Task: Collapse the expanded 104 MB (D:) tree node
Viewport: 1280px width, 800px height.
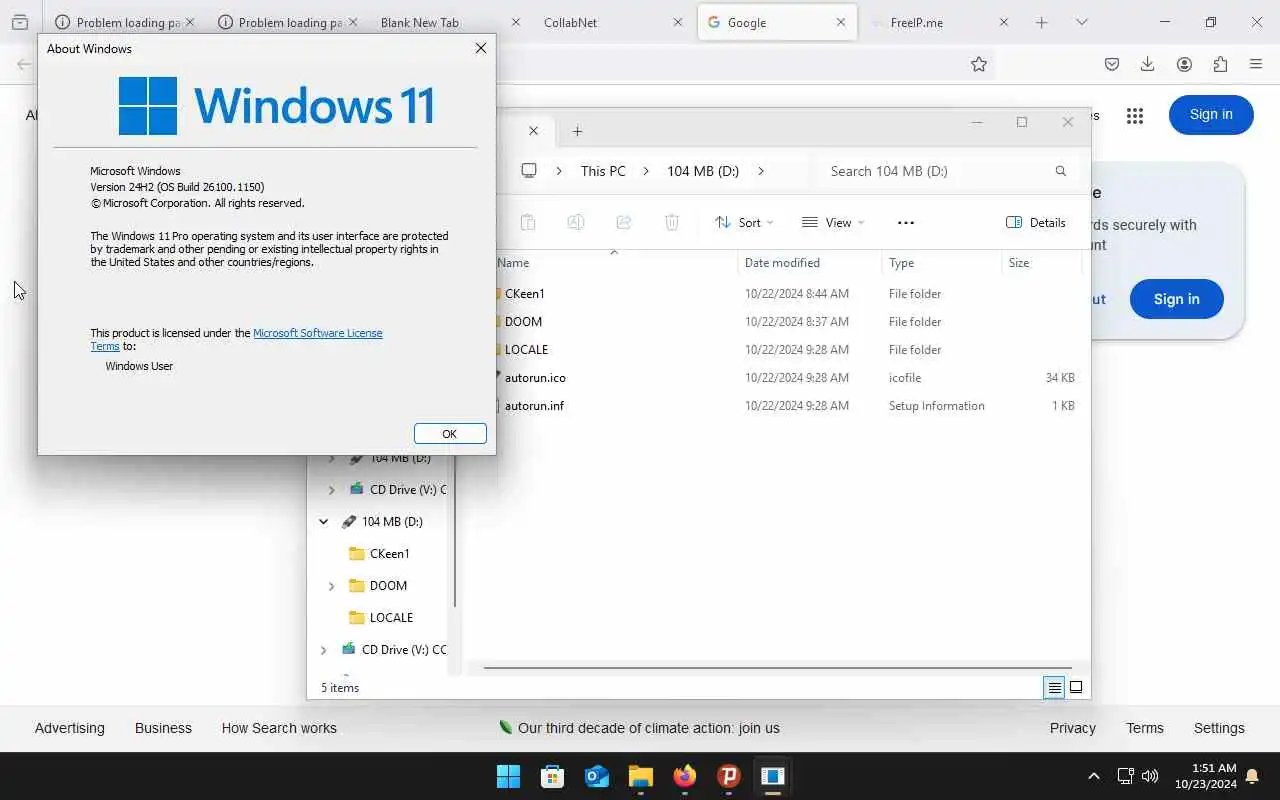Action: (x=323, y=521)
